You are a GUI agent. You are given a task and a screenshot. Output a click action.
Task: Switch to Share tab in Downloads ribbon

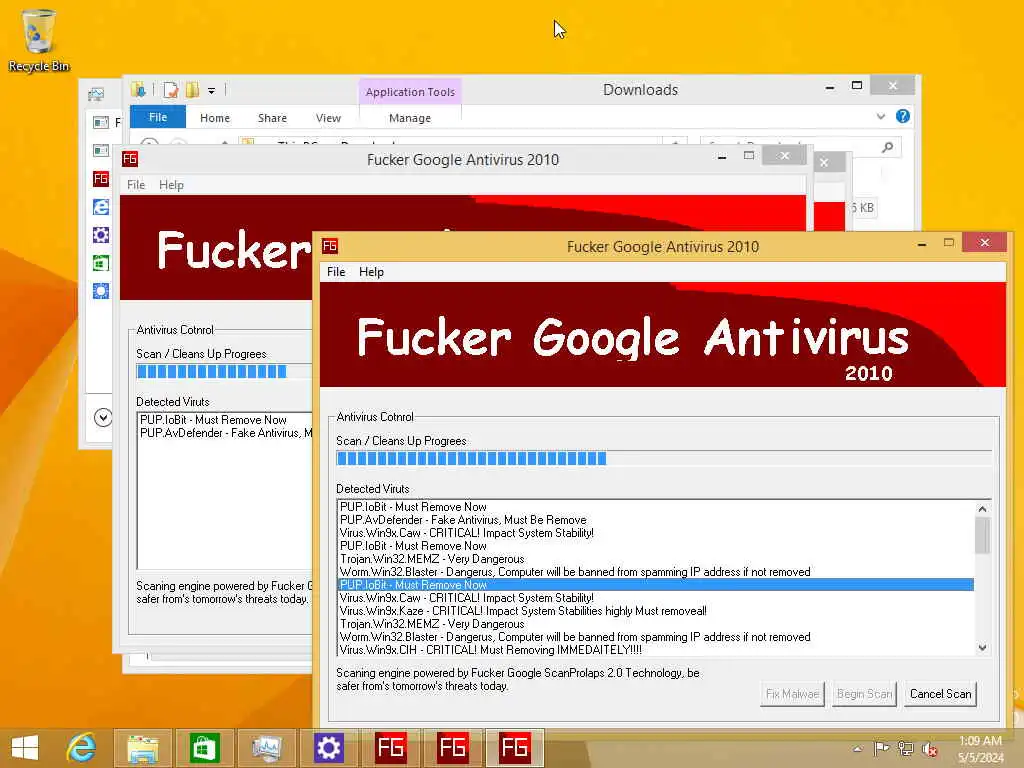(x=272, y=118)
